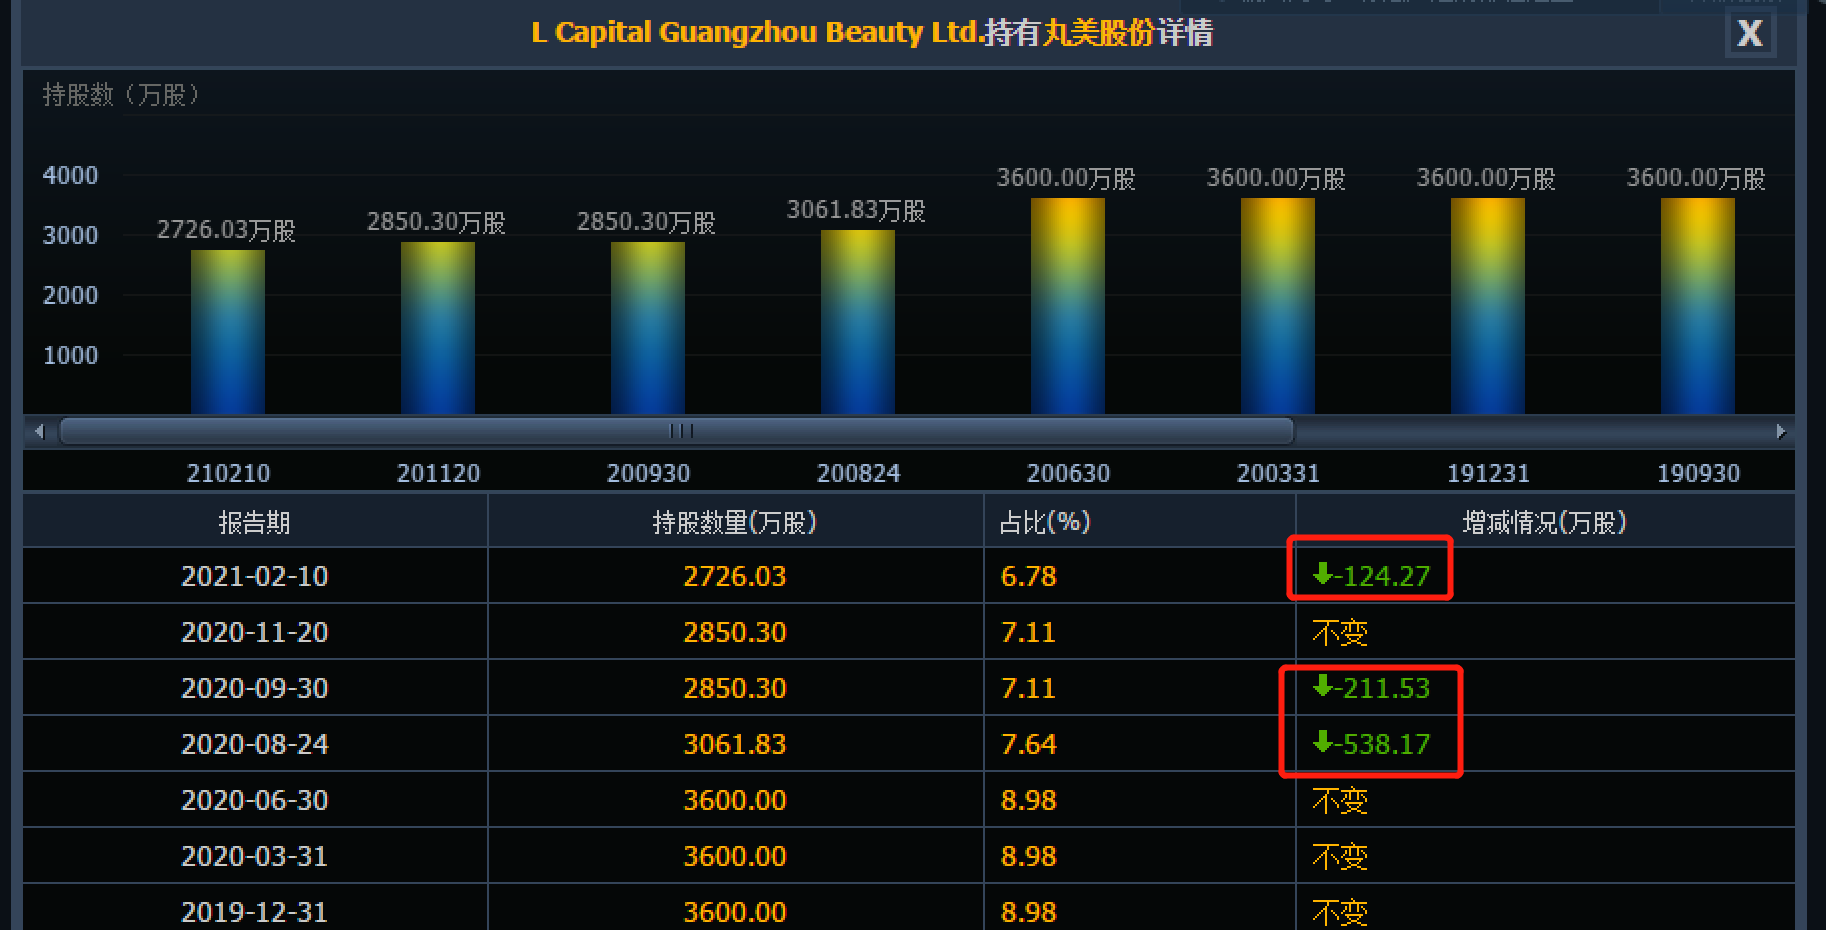
Task: Click the 200824 bar in chart
Action: 858,322
